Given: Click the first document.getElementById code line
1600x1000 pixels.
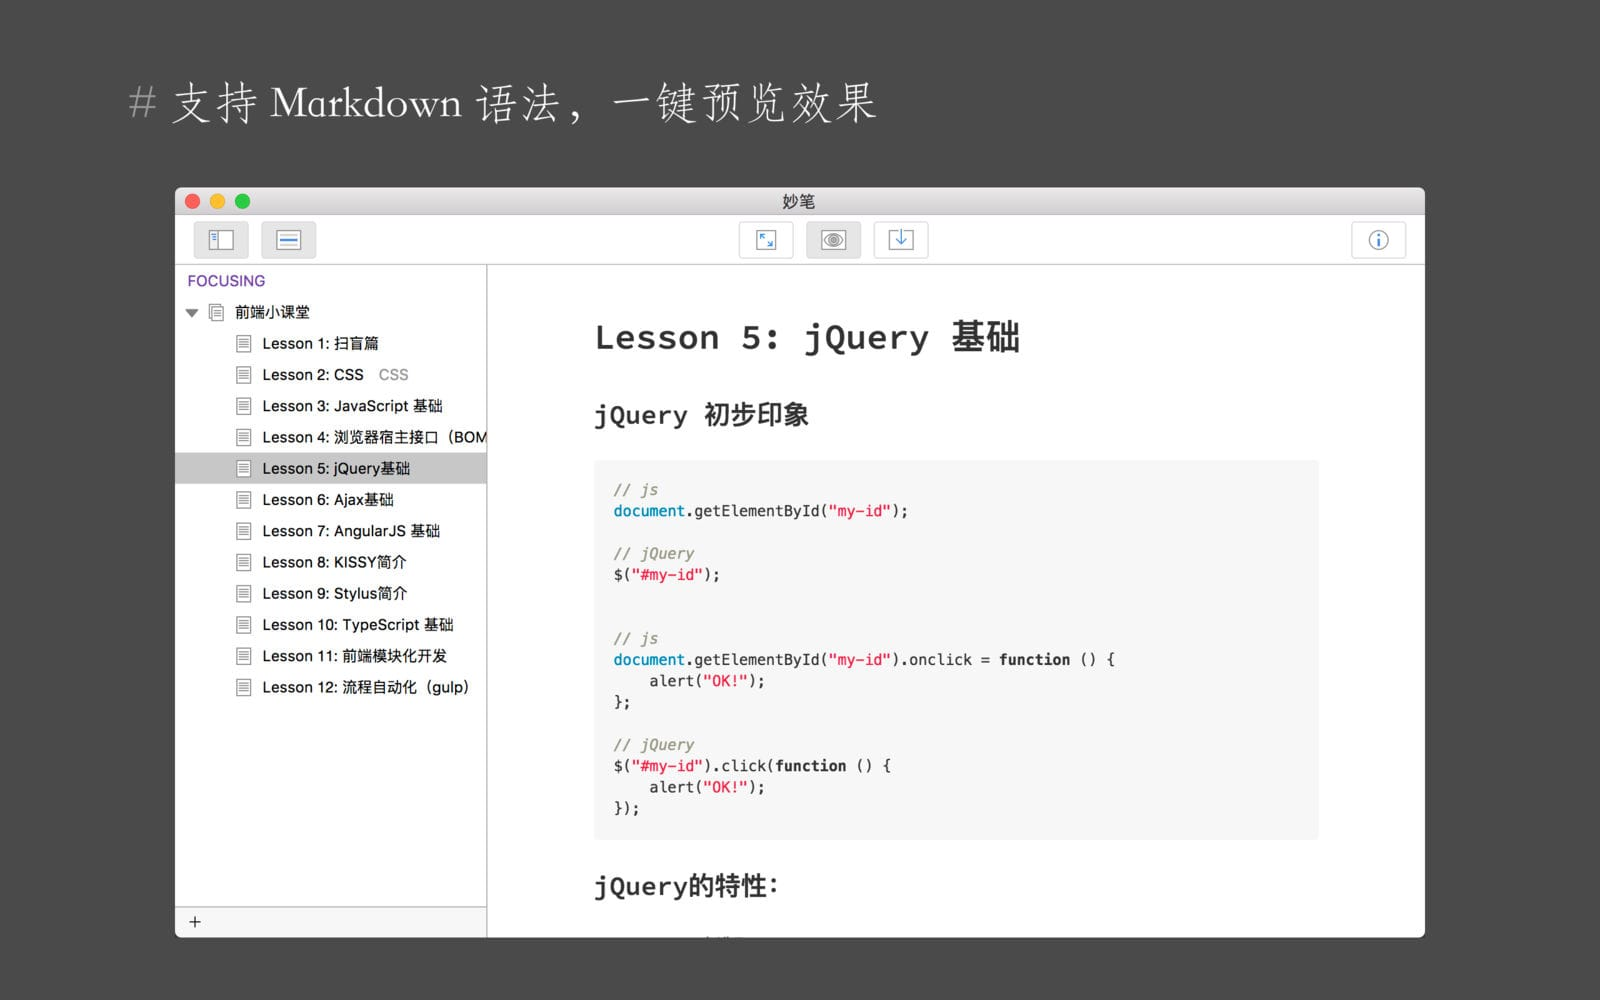Looking at the screenshot, I should [x=761, y=511].
